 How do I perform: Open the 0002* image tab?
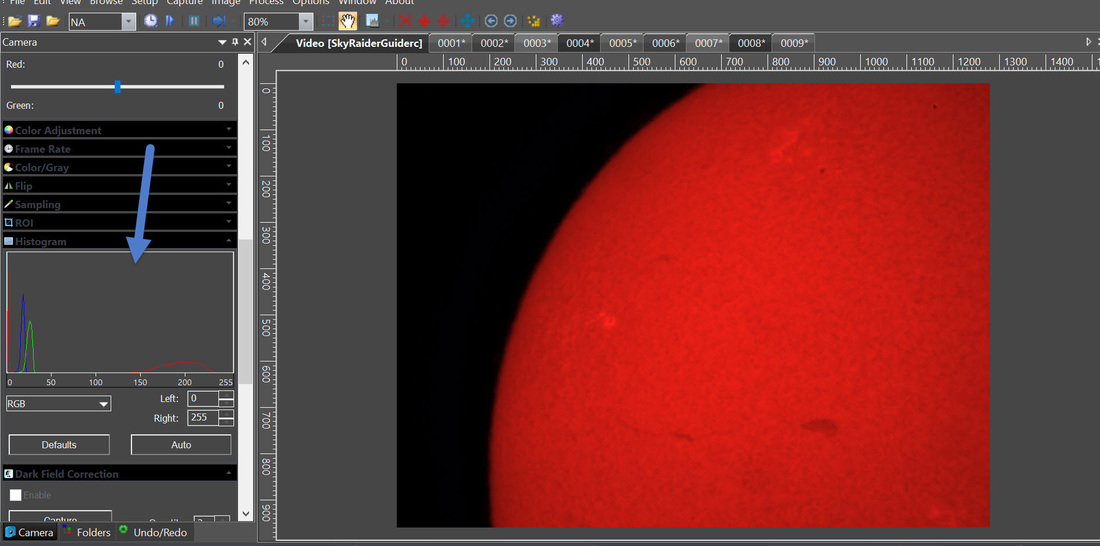493,43
